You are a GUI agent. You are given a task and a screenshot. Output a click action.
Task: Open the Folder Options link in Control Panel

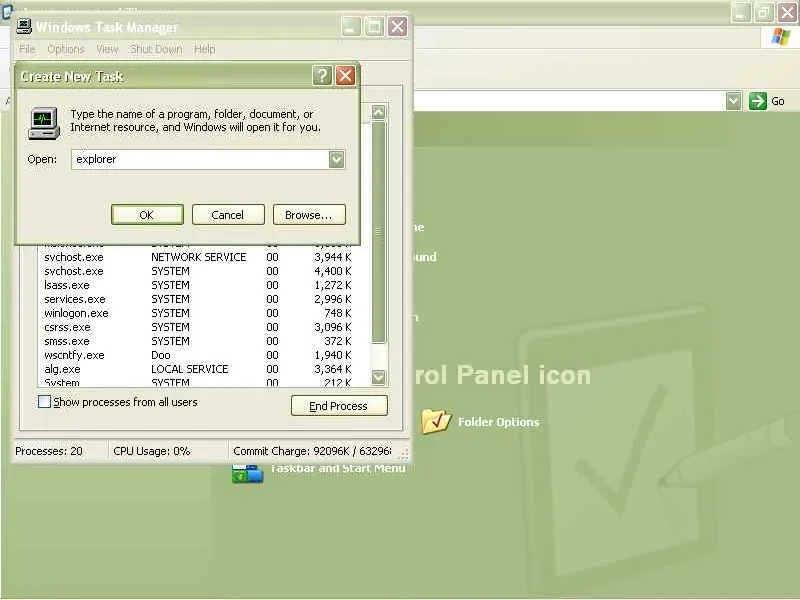(498, 422)
